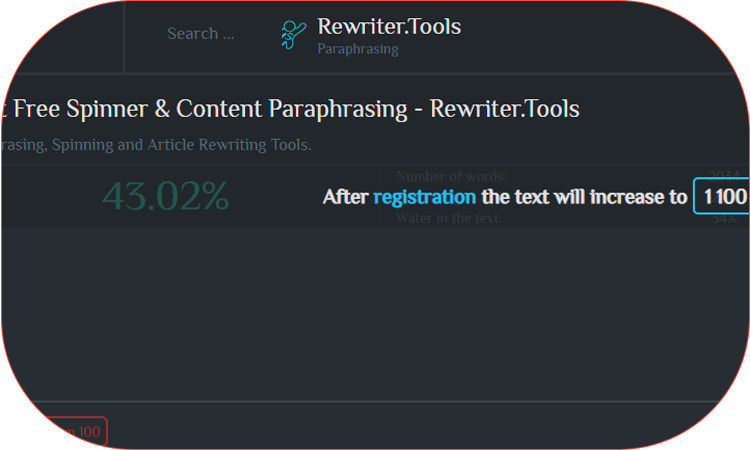Click the 43.02% uniqueness percentage value

click(166, 196)
